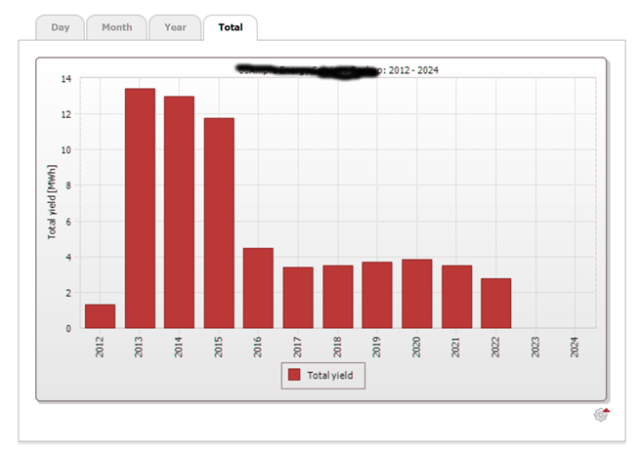Image resolution: width=640 pixels, height=451 pixels.
Task: Click the 2012 yield bar
Action: (100, 316)
